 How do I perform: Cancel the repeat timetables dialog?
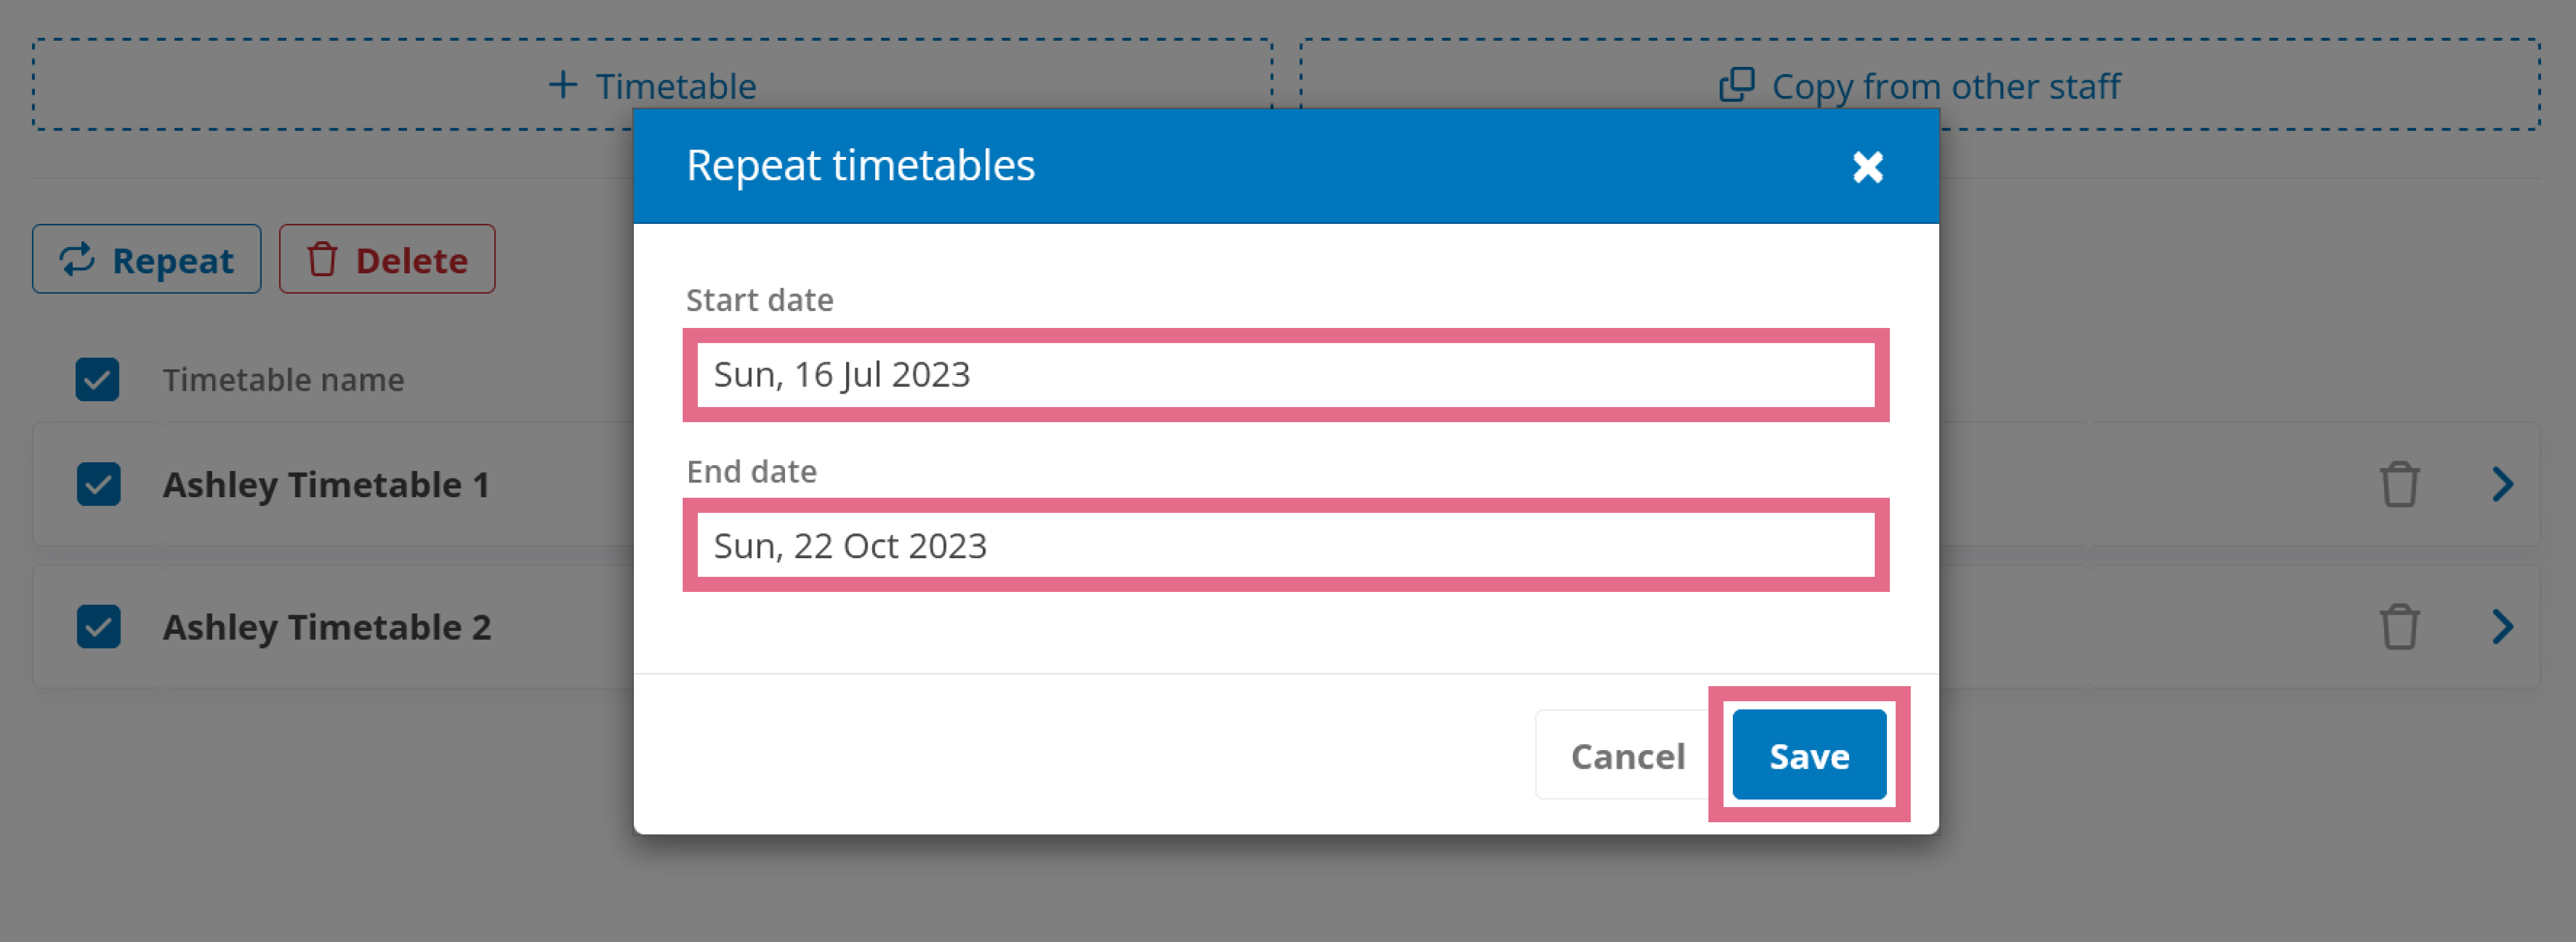[1627, 755]
